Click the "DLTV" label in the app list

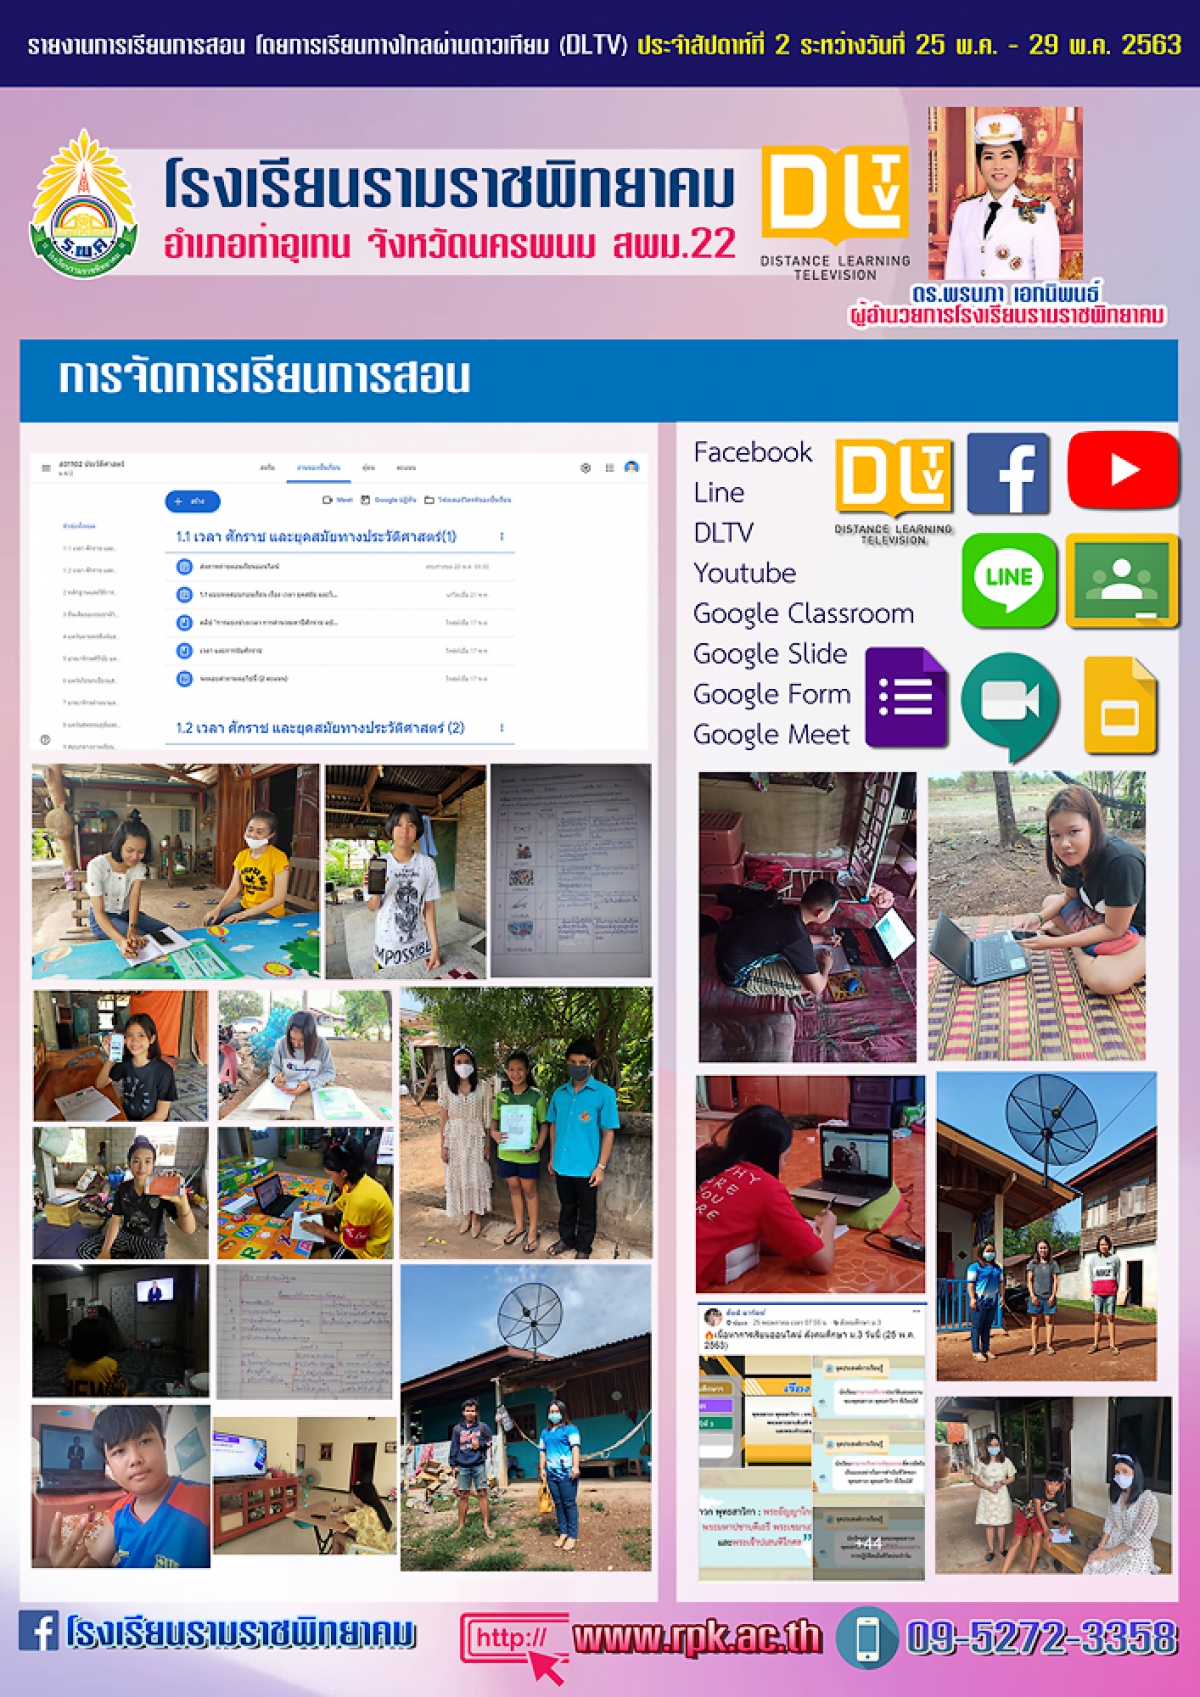click(x=723, y=533)
